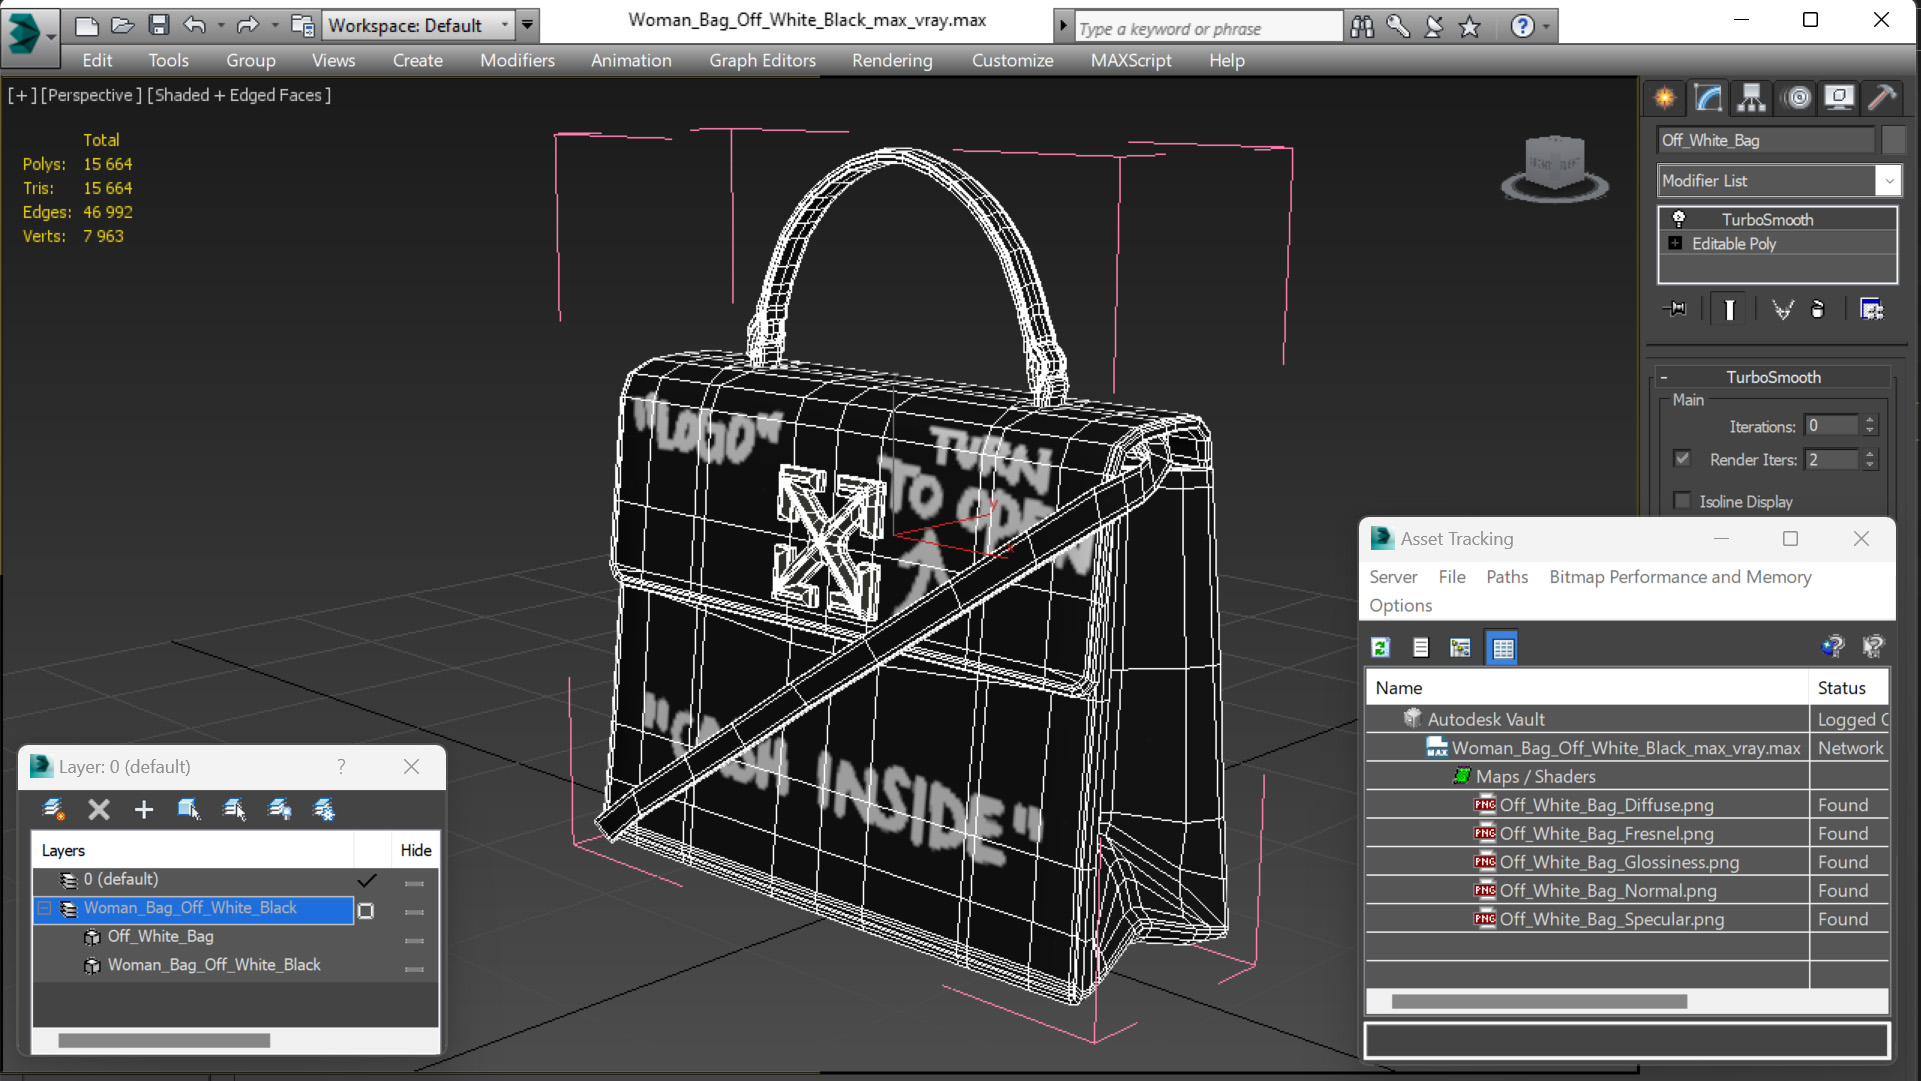Switch to the Utilities hammer panel
This screenshot has width=1921, height=1081.
click(x=1882, y=97)
